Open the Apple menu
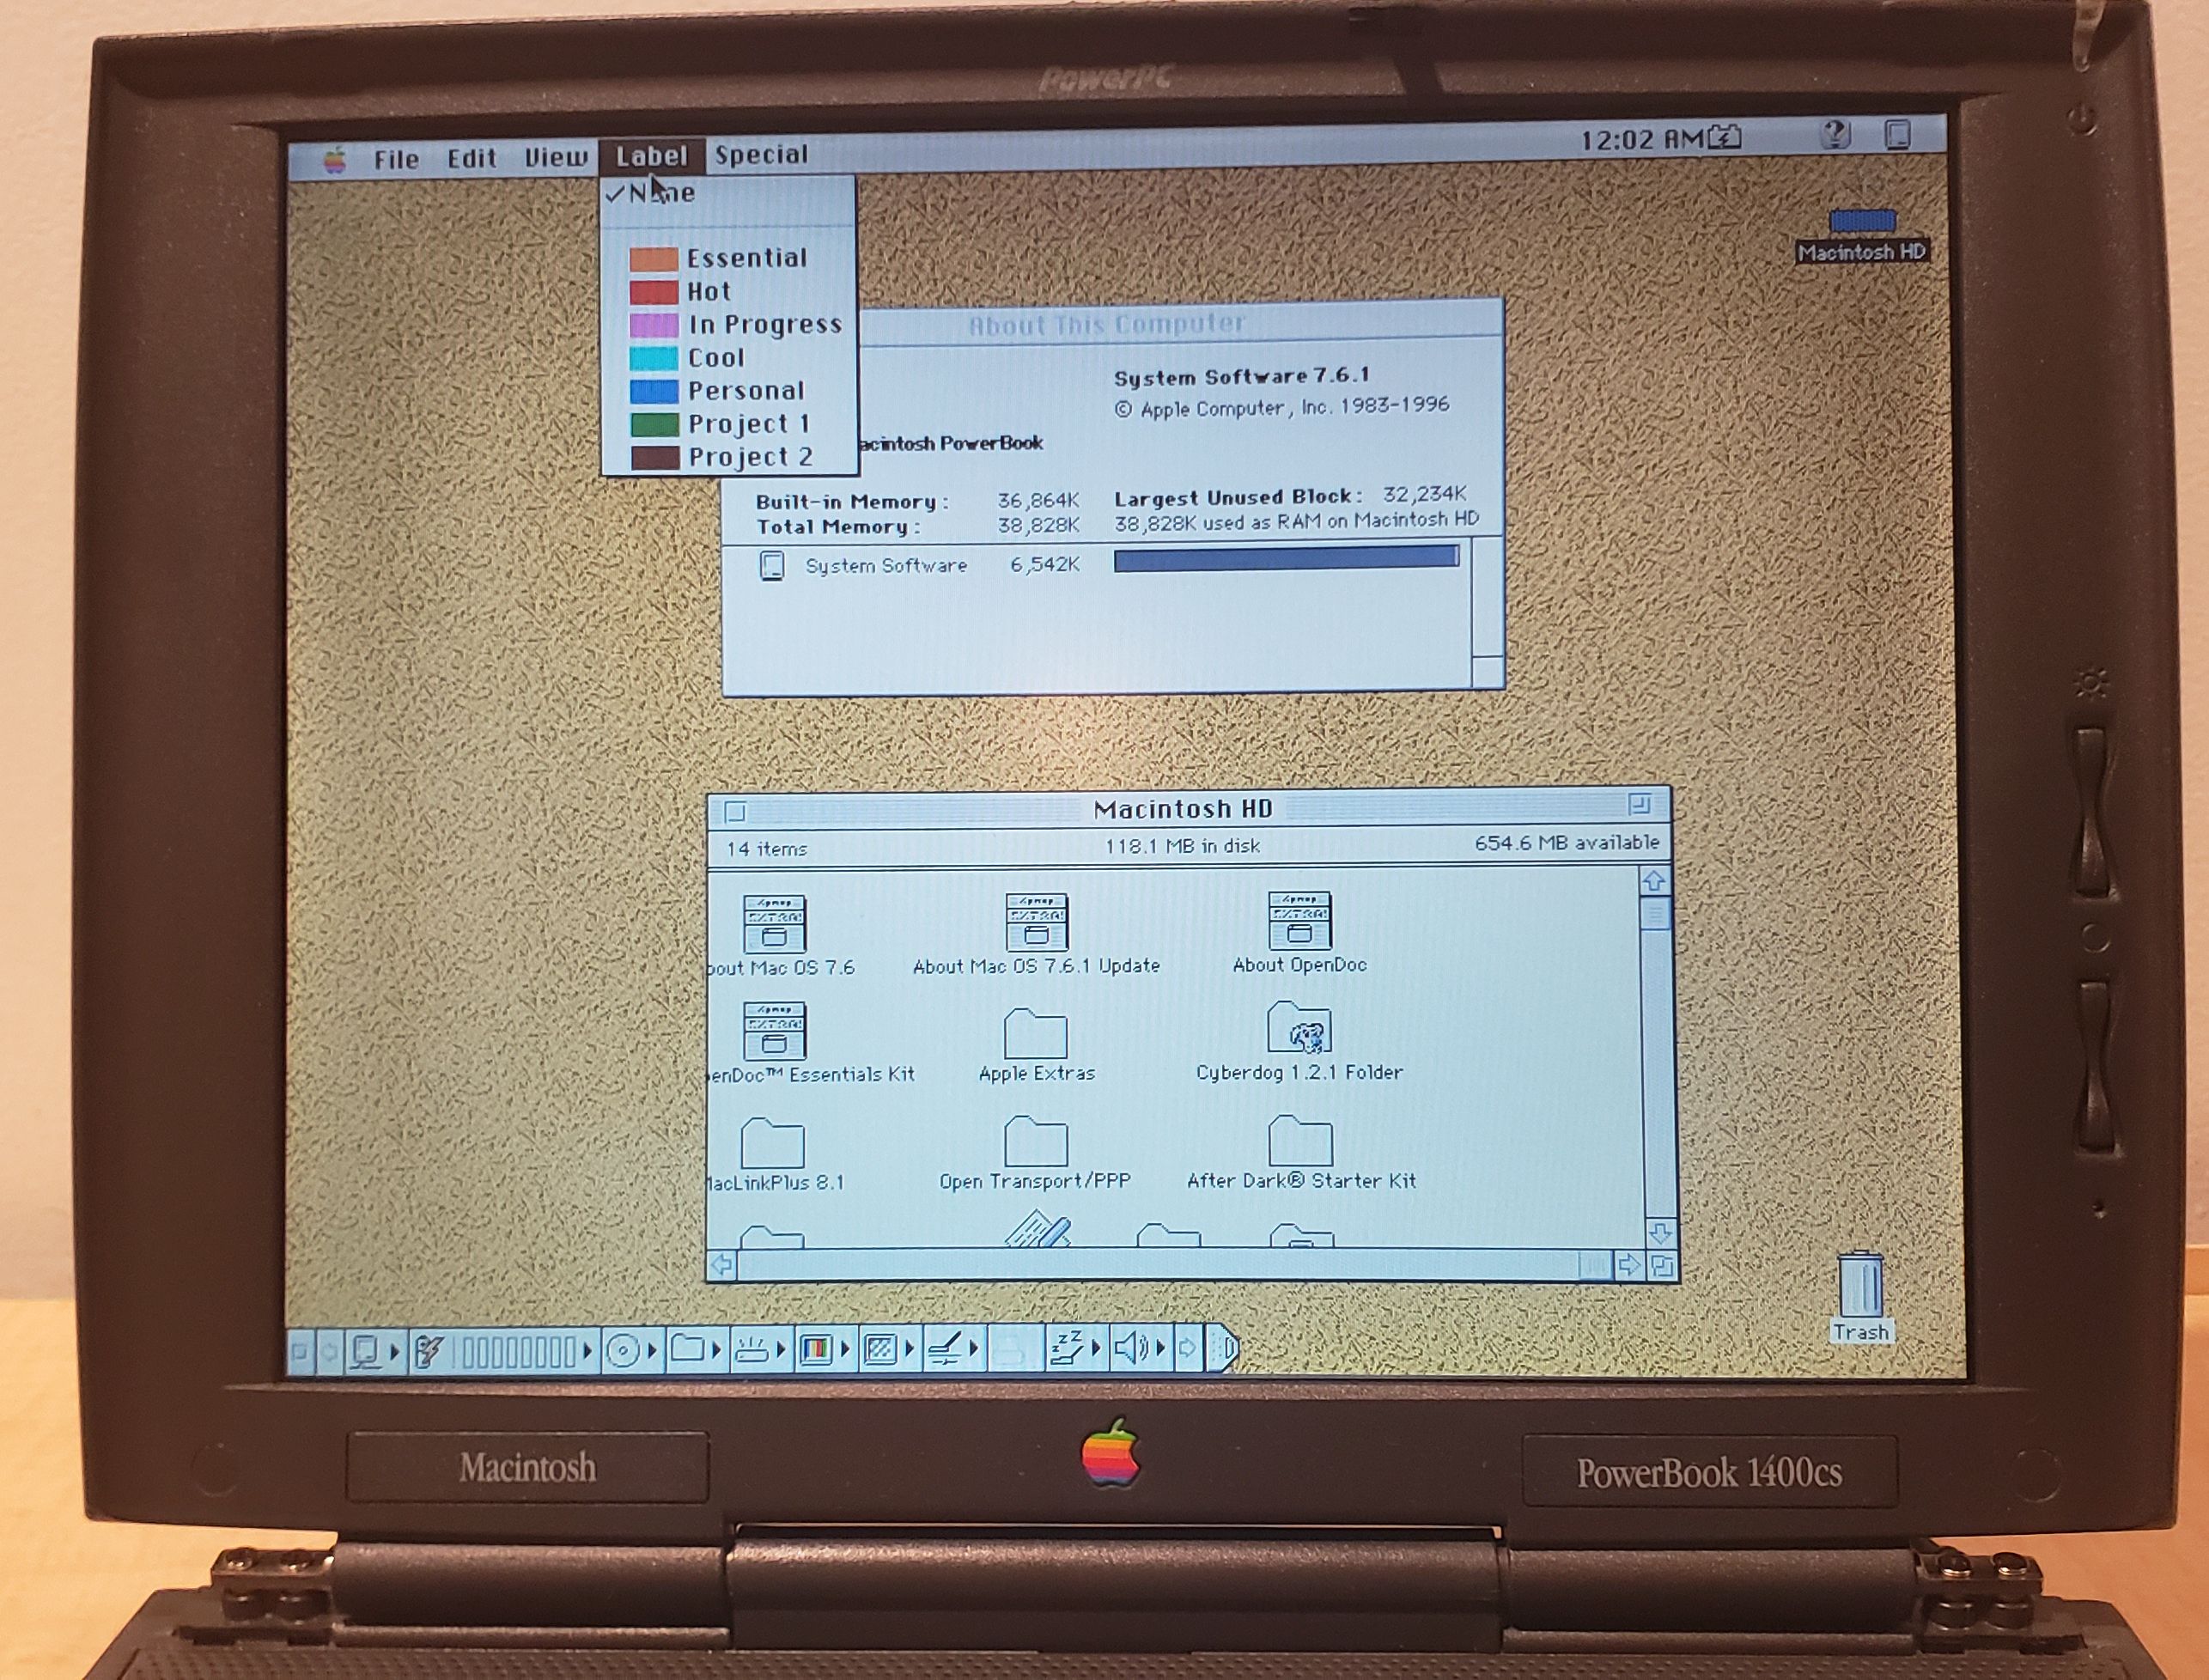The height and width of the screenshot is (1680, 2209). click(x=334, y=160)
